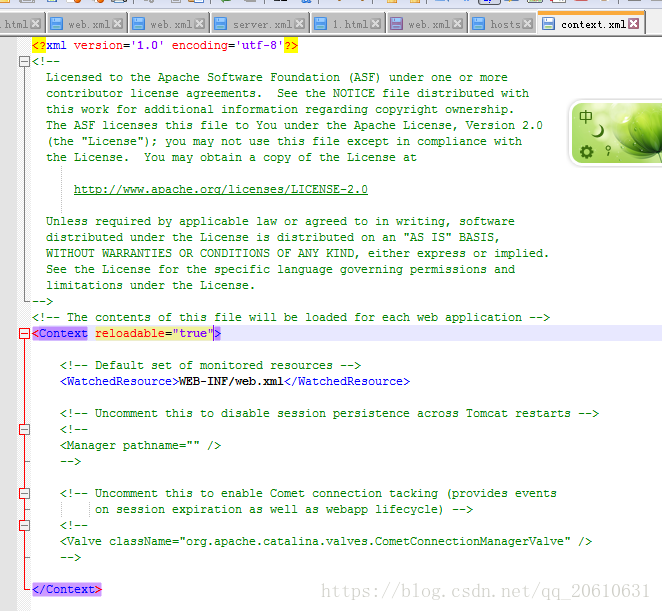
Task: Close the 1.html tab
Action: 375,24
